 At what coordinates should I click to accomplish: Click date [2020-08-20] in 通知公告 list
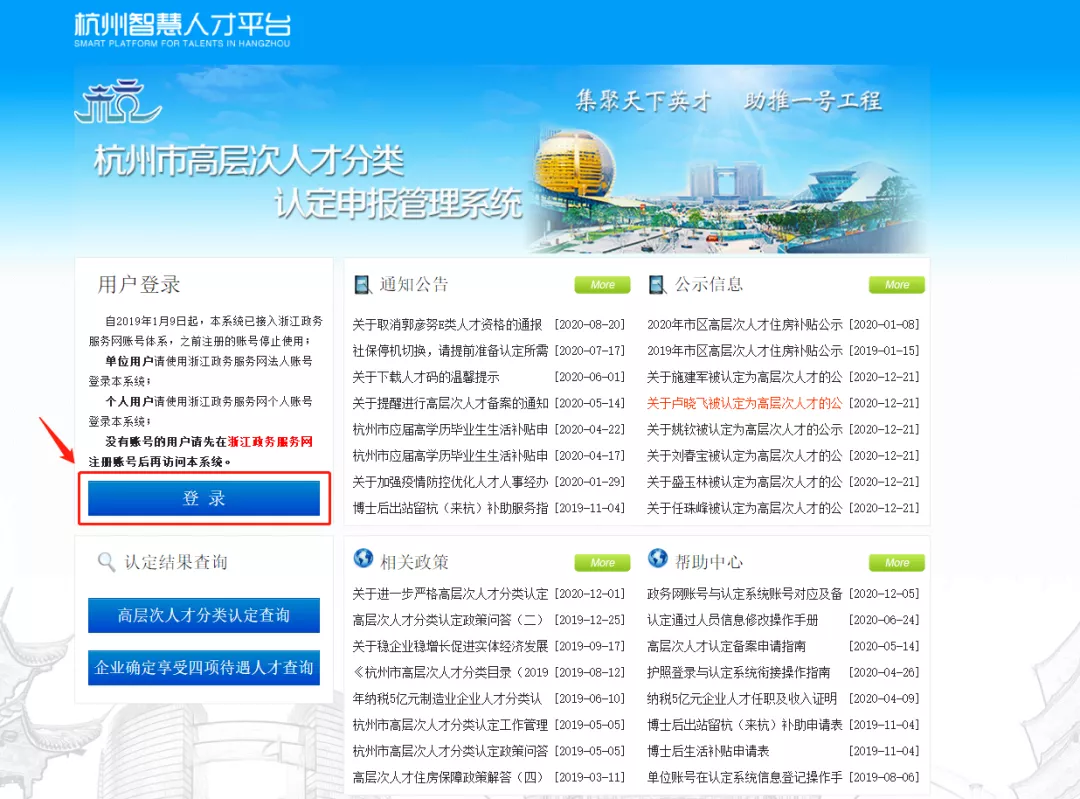point(590,324)
